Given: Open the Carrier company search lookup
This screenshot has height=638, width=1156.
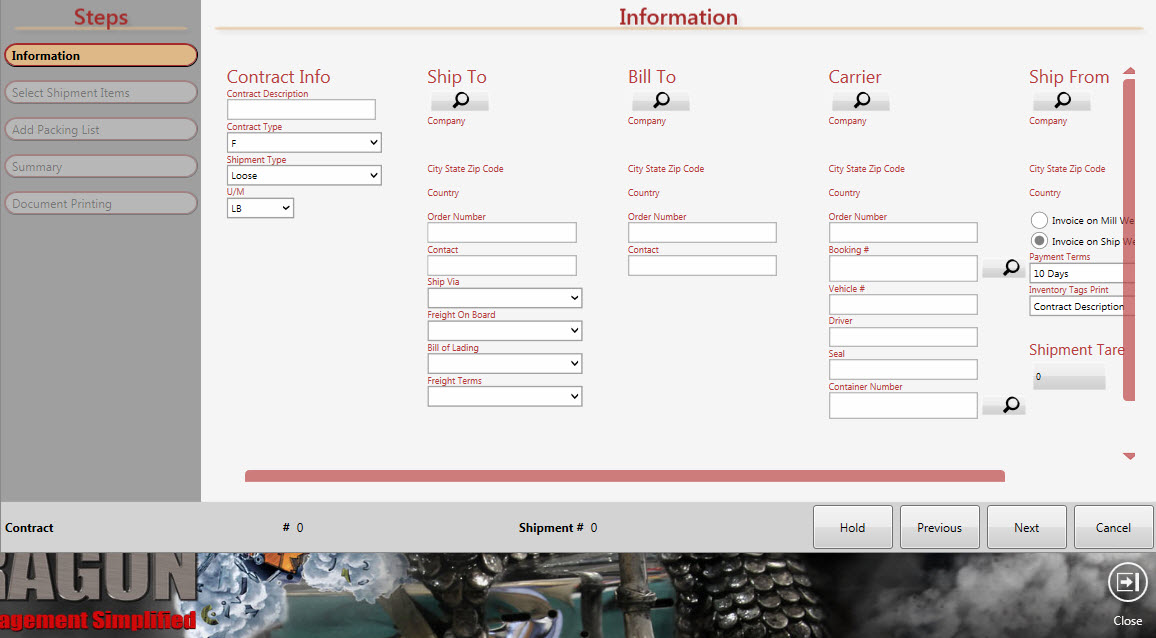Looking at the screenshot, I should click(x=861, y=100).
